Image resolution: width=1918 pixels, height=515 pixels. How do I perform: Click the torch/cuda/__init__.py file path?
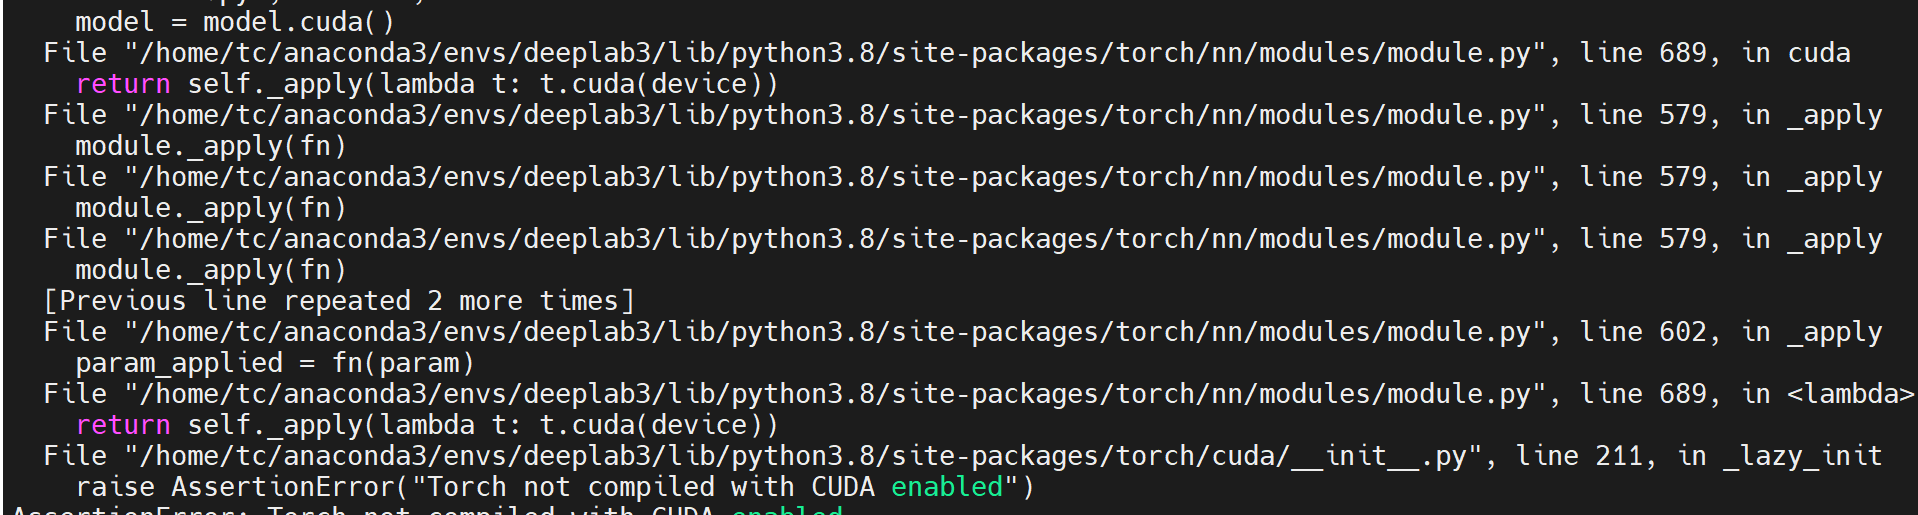point(804,456)
